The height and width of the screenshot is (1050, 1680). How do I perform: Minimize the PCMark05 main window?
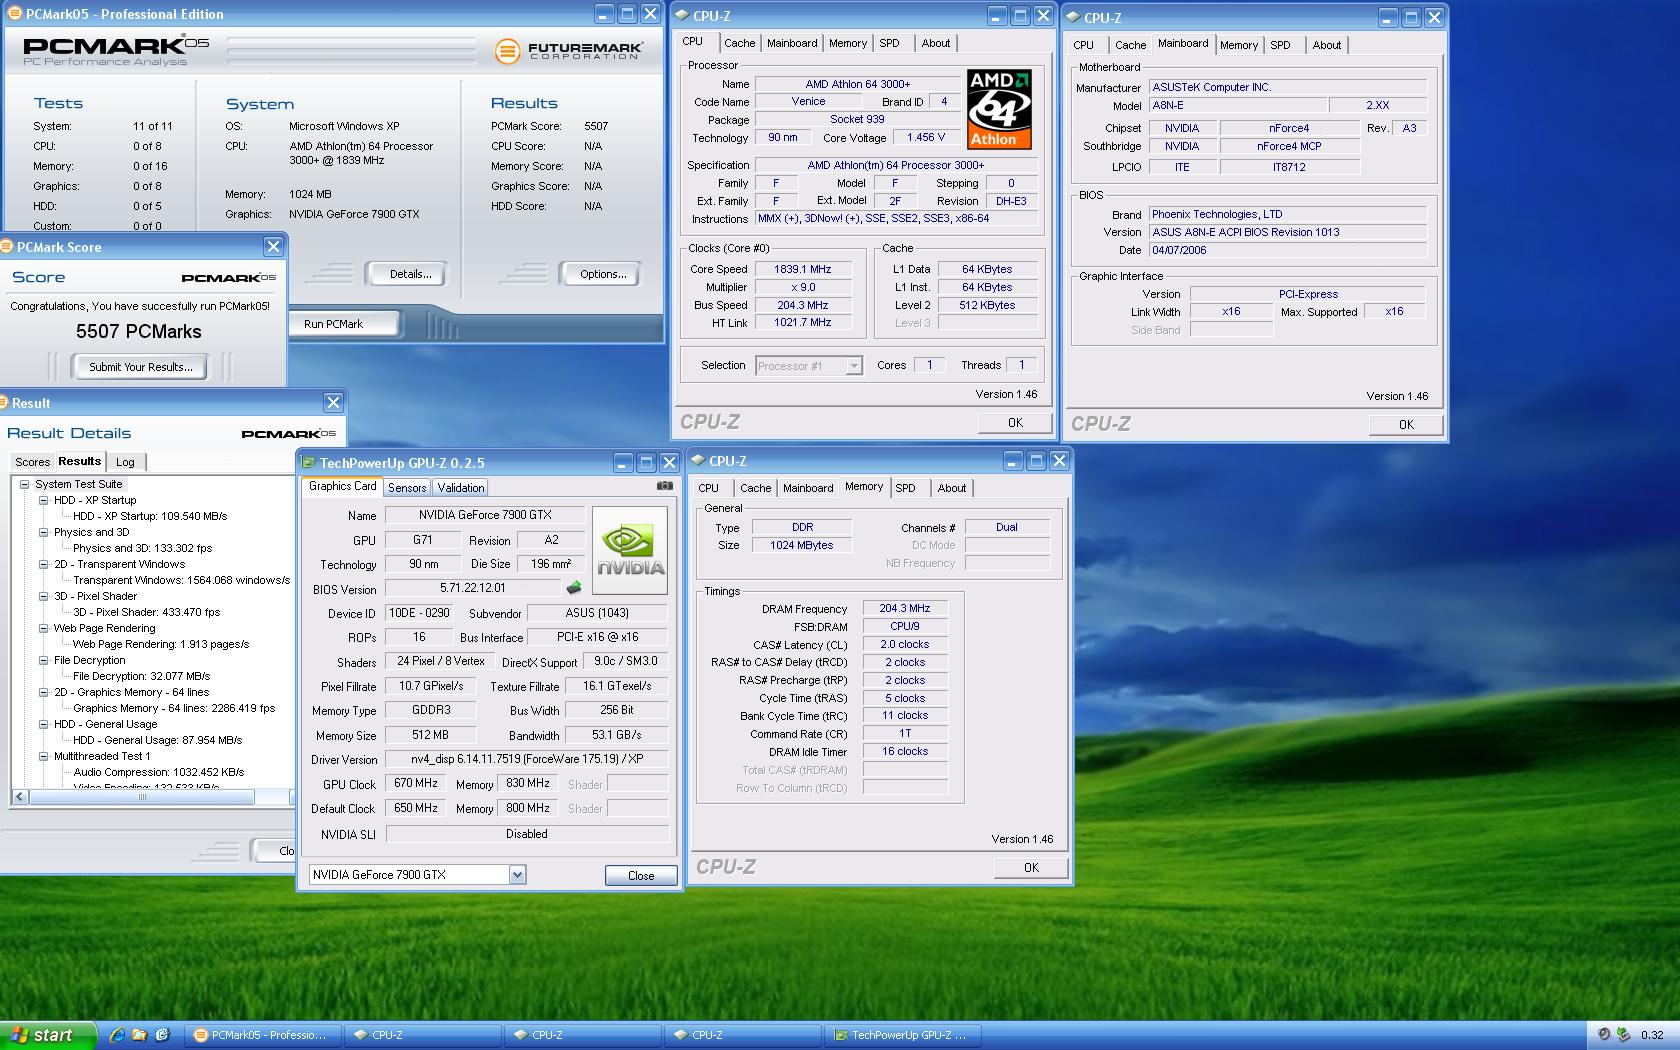pos(604,14)
